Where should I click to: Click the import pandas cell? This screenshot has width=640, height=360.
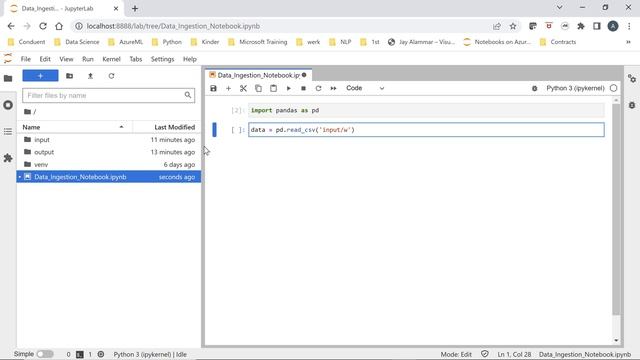click(426, 110)
